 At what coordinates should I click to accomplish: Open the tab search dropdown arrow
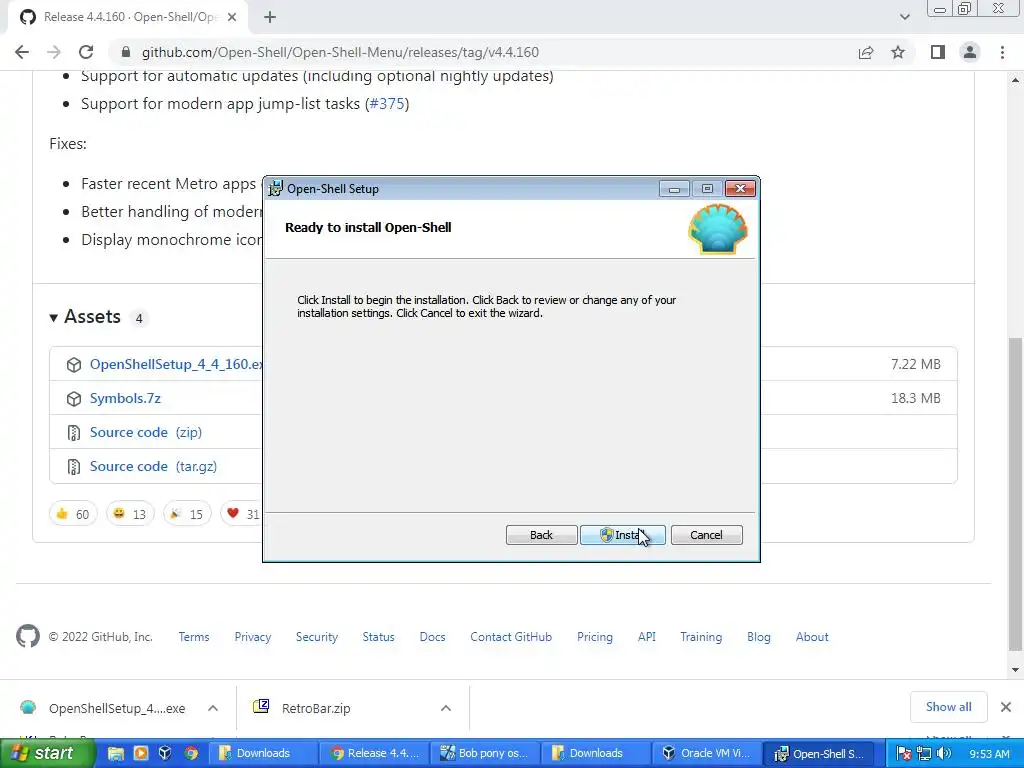904,17
